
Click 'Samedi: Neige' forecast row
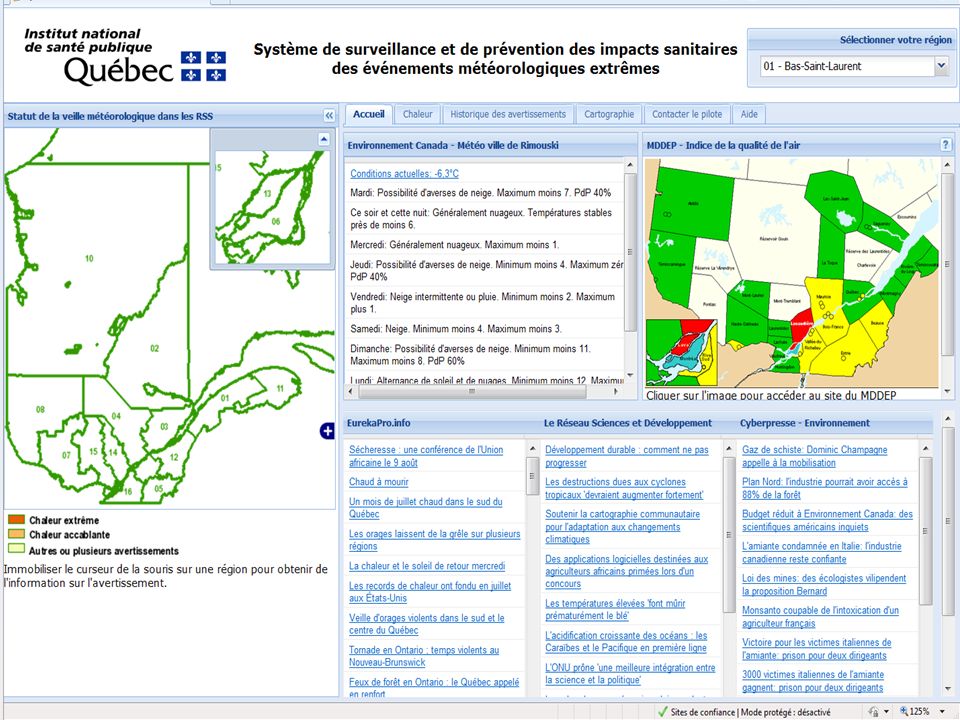(485, 329)
